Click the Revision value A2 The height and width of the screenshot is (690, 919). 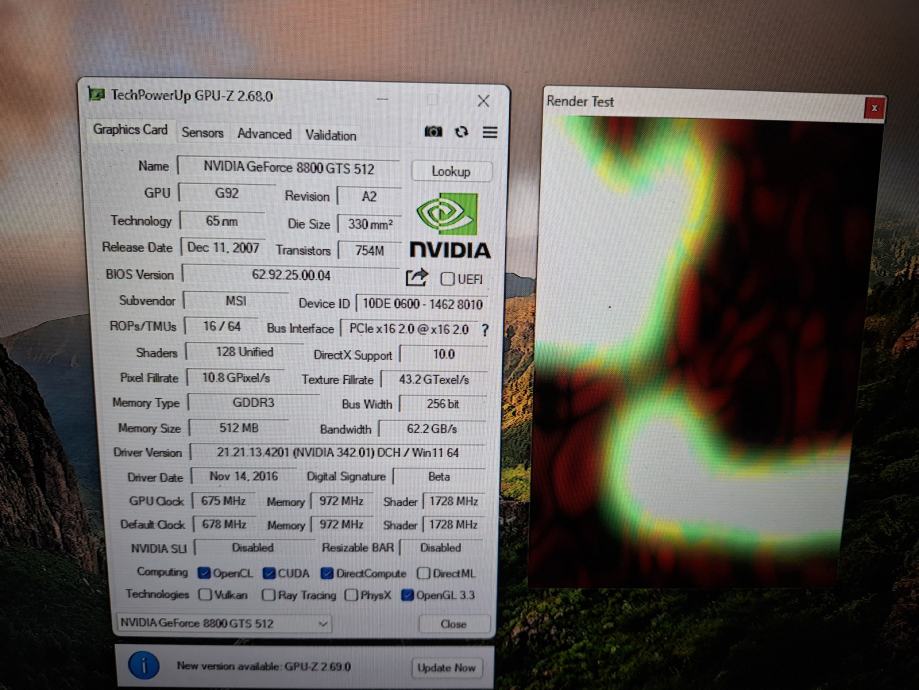coord(369,196)
